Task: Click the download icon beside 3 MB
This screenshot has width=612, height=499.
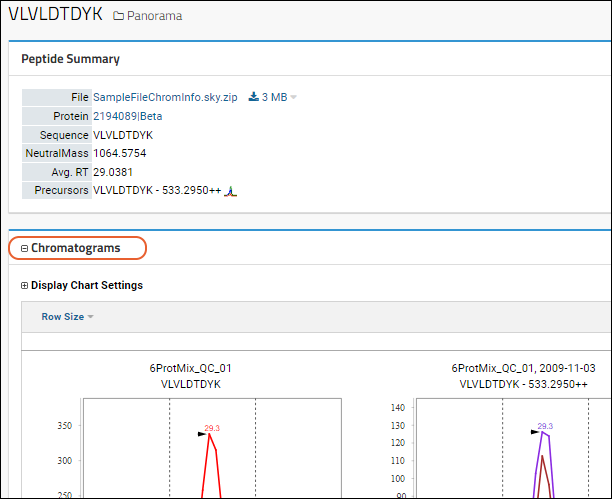Action: (254, 96)
